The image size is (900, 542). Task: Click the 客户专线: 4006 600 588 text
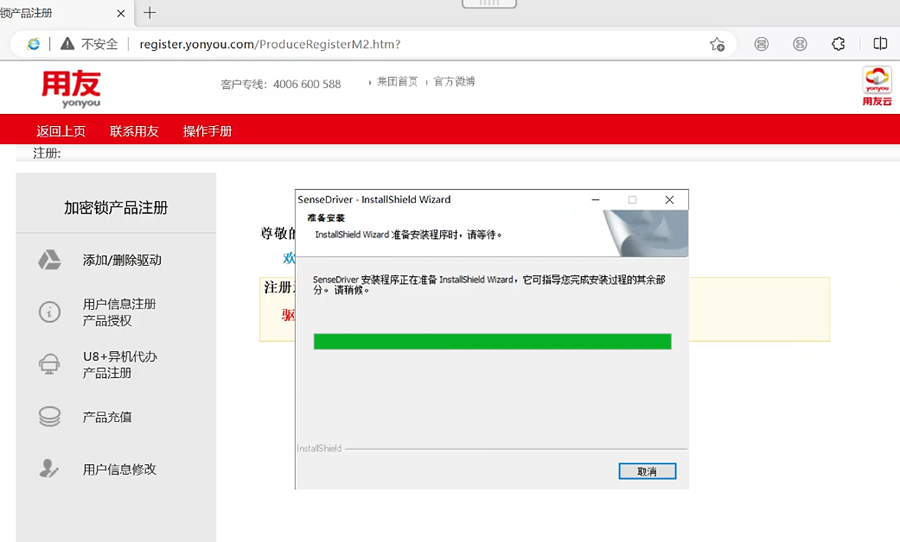tap(281, 84)
